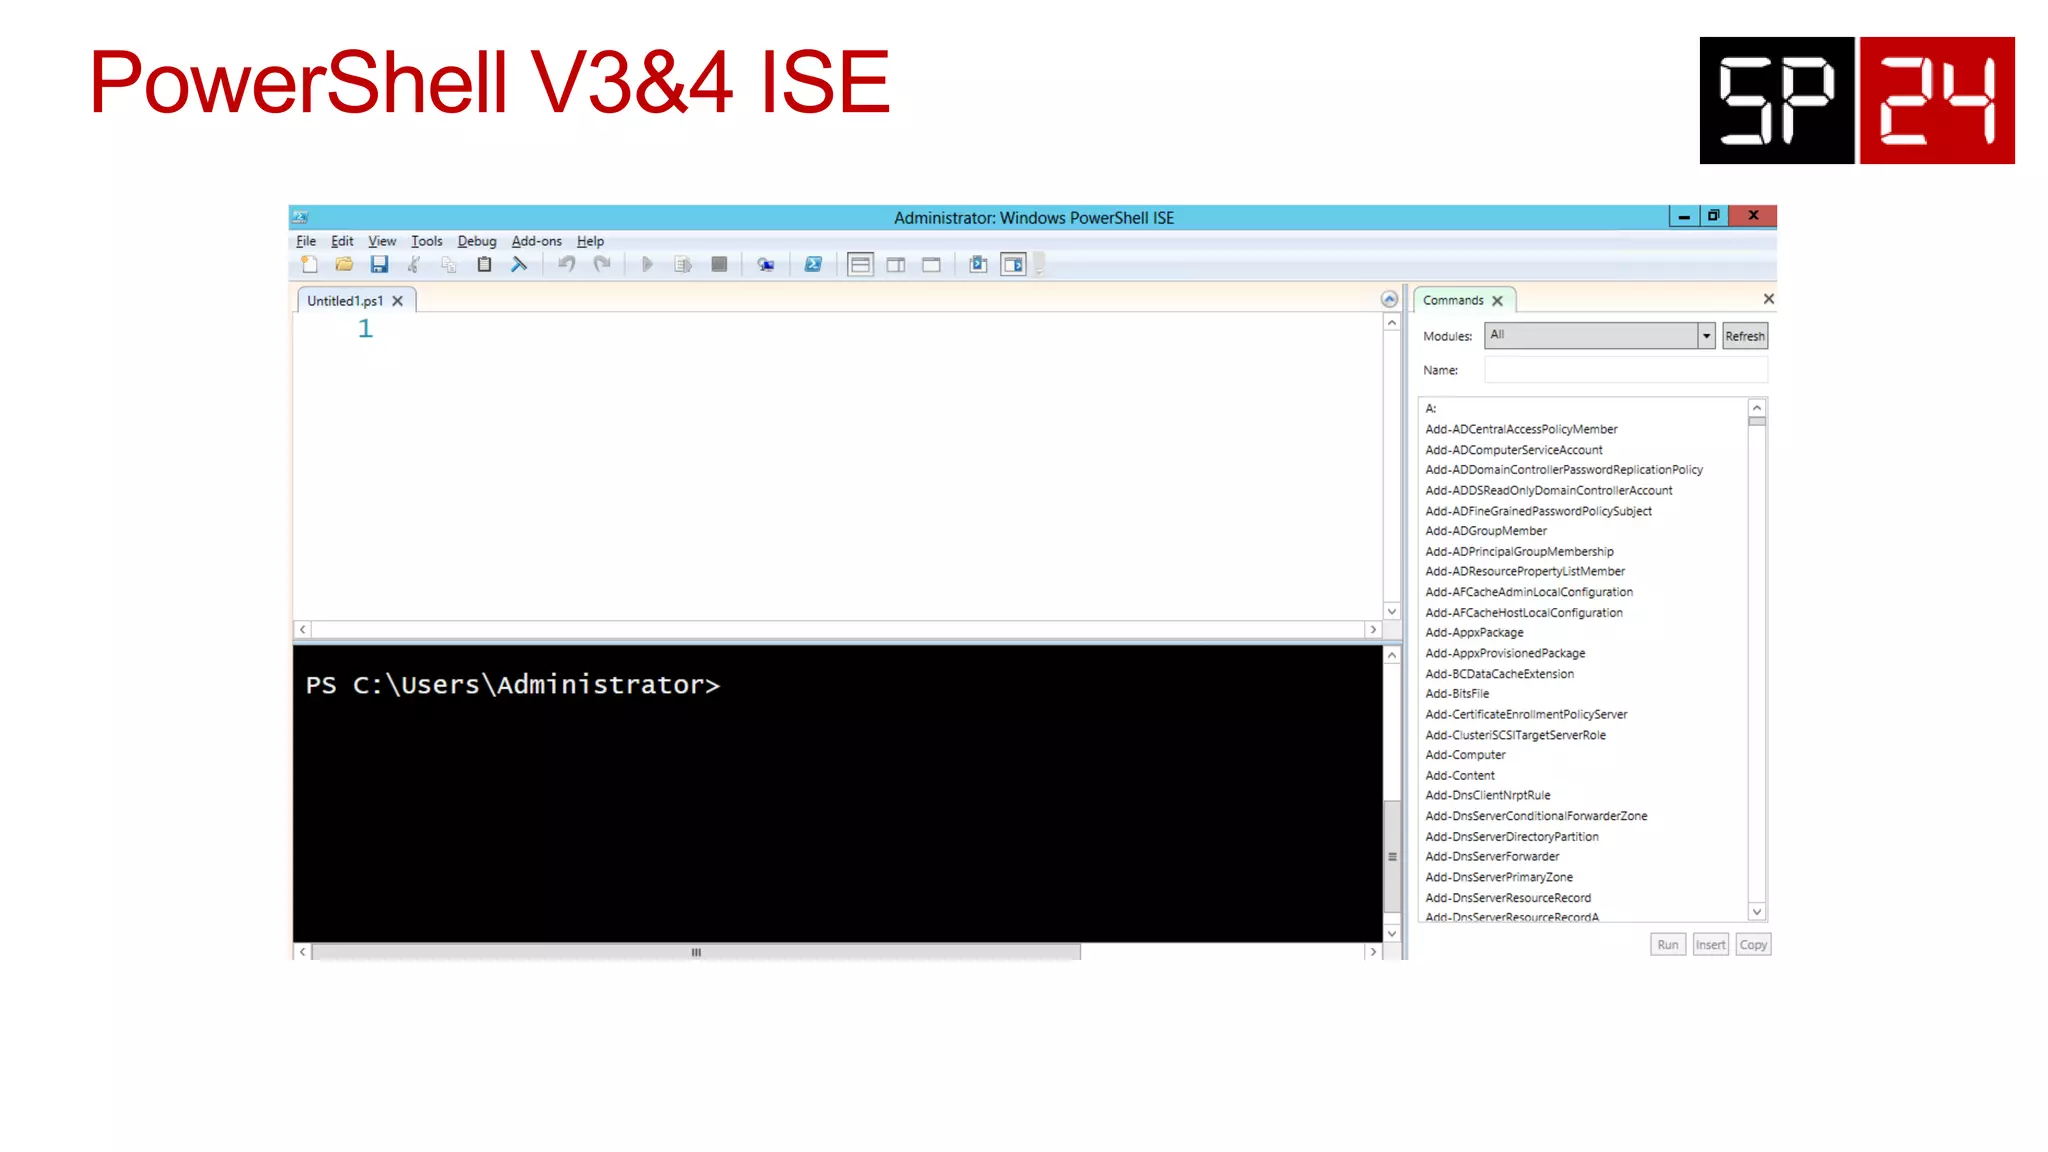Collapse the script pane with chevron button
Screen dimensions: 2048x1152
click(1389, 300)
